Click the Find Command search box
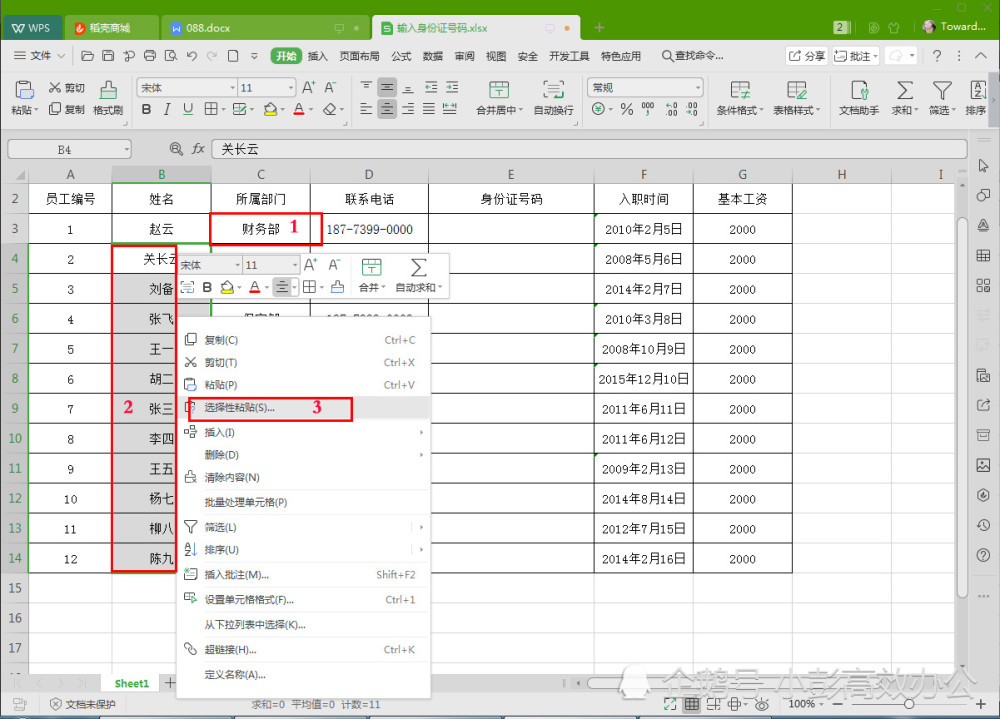This screenshot has width=1000, height=719. tap(693, 56)
